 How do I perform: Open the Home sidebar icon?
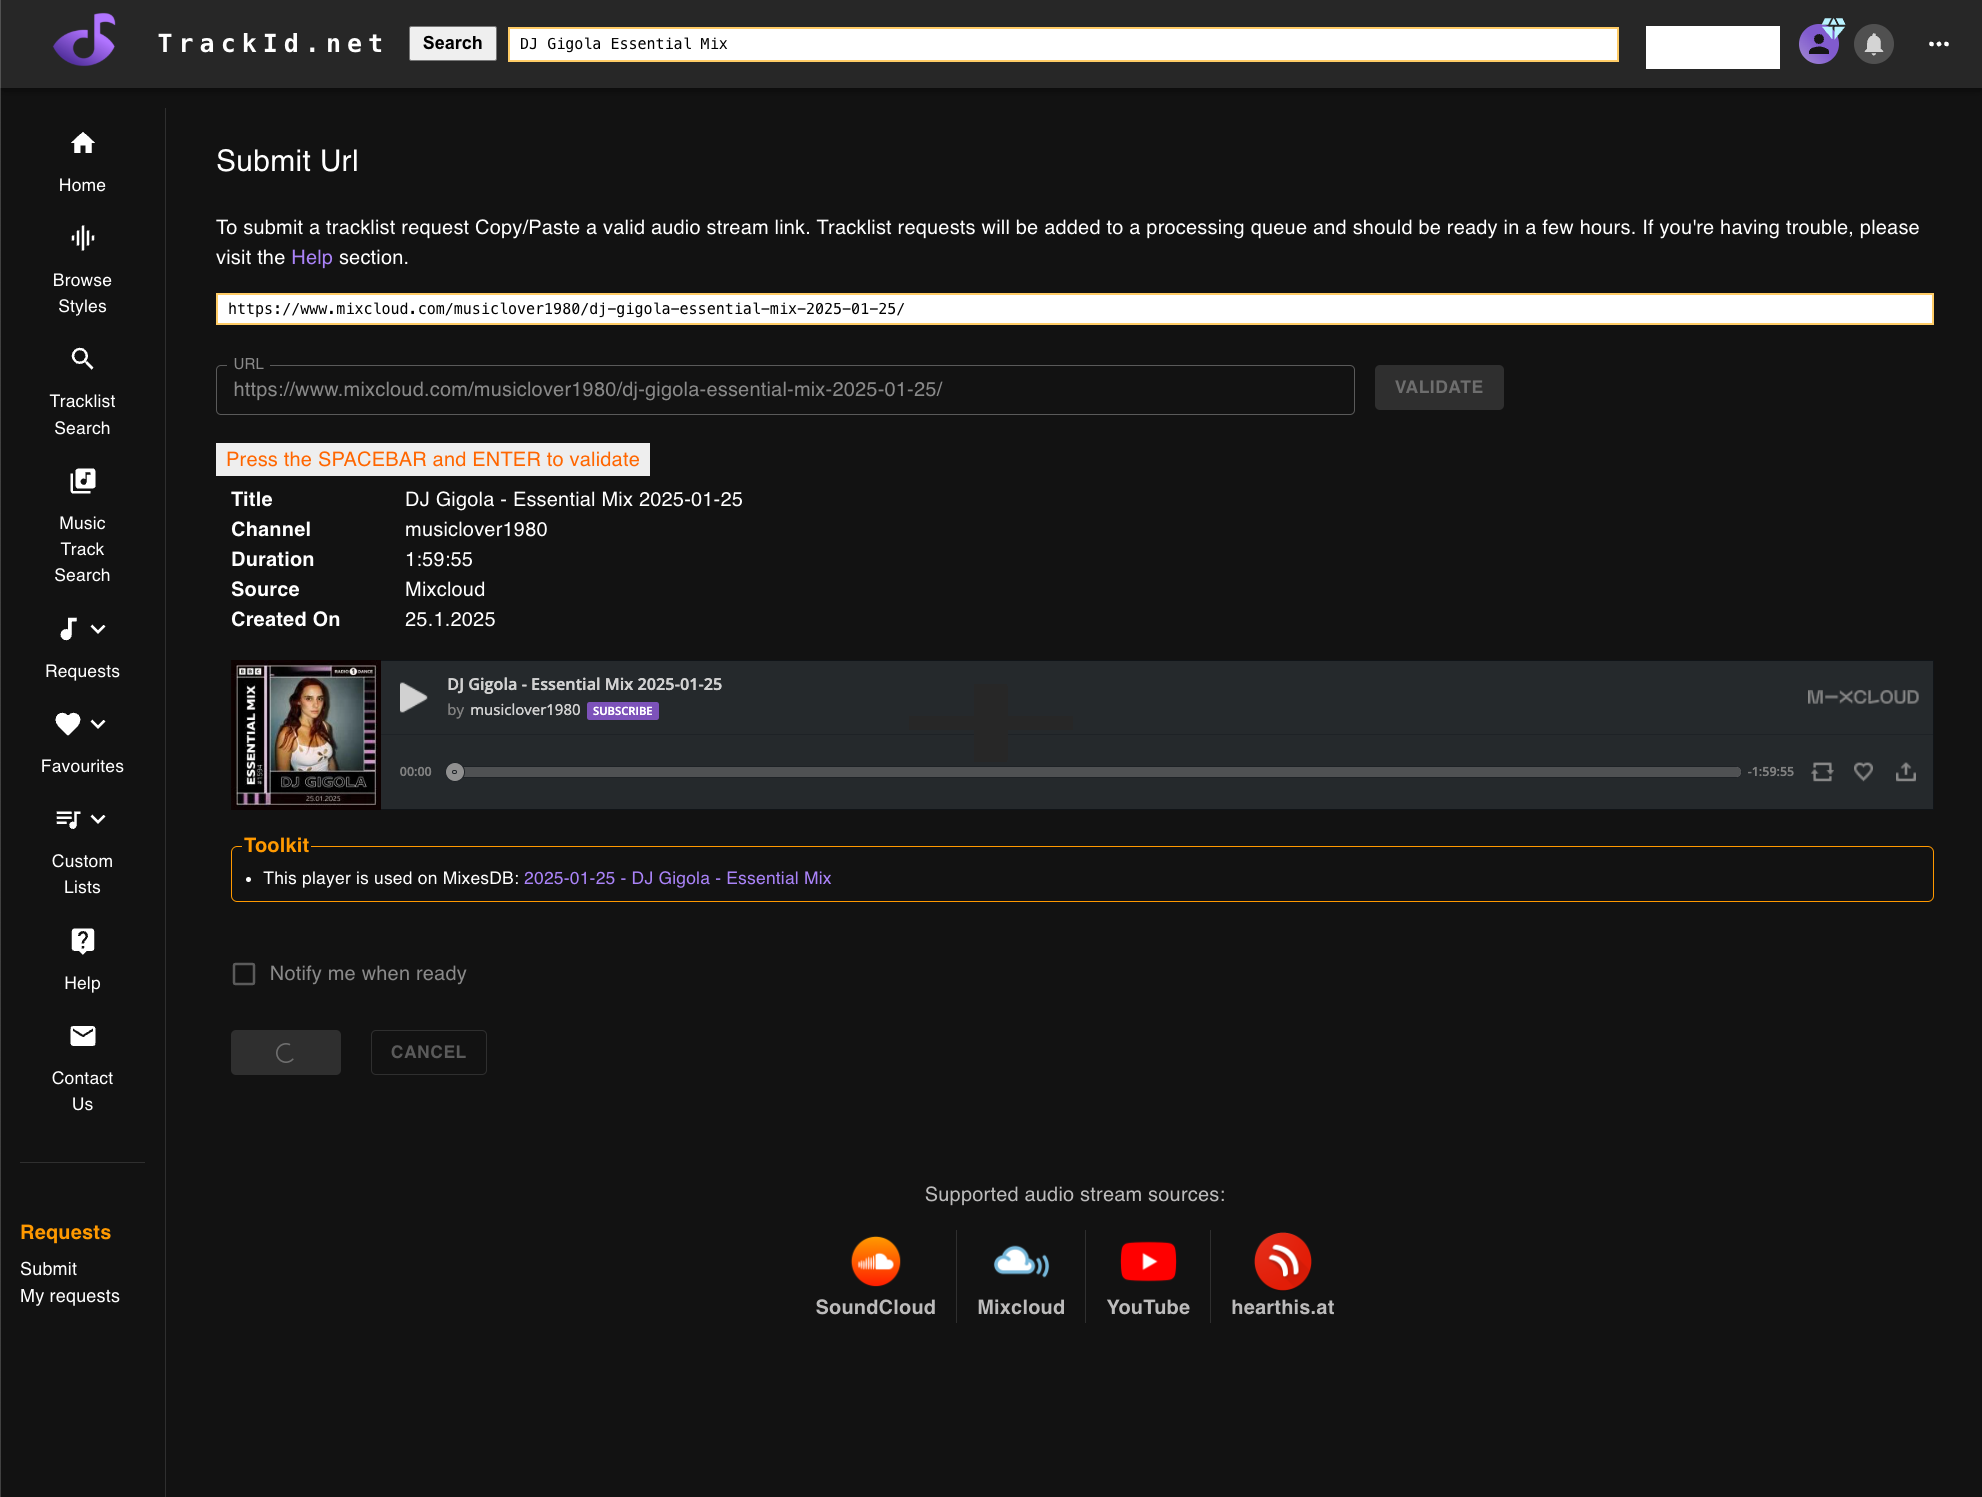(x=82, y=143)
